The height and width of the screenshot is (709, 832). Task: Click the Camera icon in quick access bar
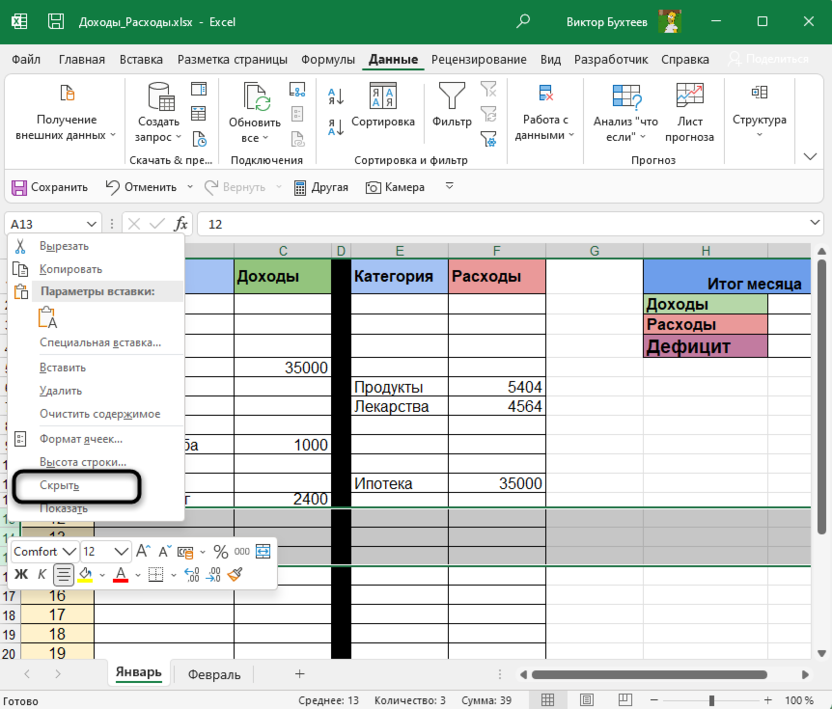[x=395, y=187]
